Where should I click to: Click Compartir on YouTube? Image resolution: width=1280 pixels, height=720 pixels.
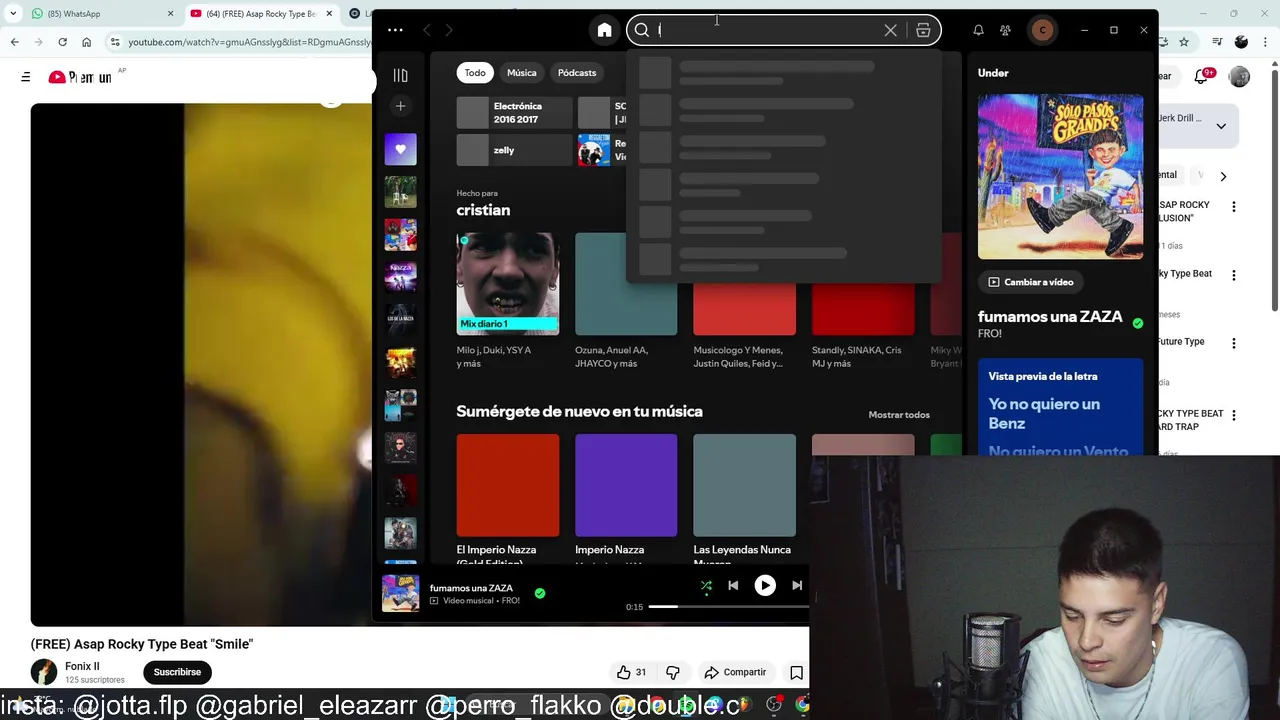tap(735, 672)
